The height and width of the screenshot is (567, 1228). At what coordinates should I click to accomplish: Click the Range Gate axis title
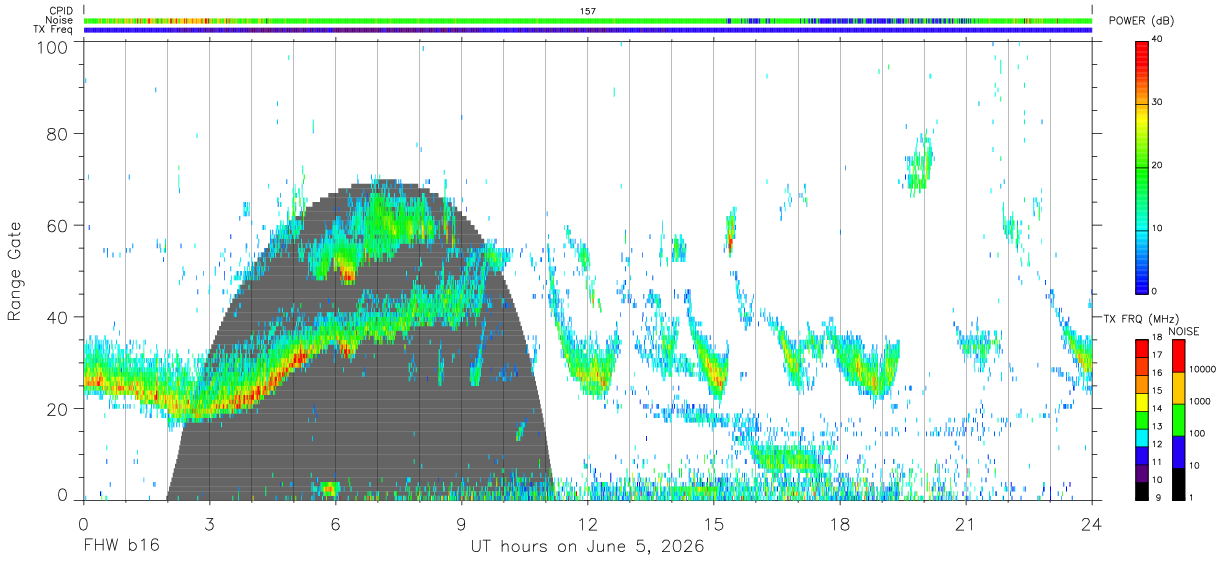(x=15, y=271)
